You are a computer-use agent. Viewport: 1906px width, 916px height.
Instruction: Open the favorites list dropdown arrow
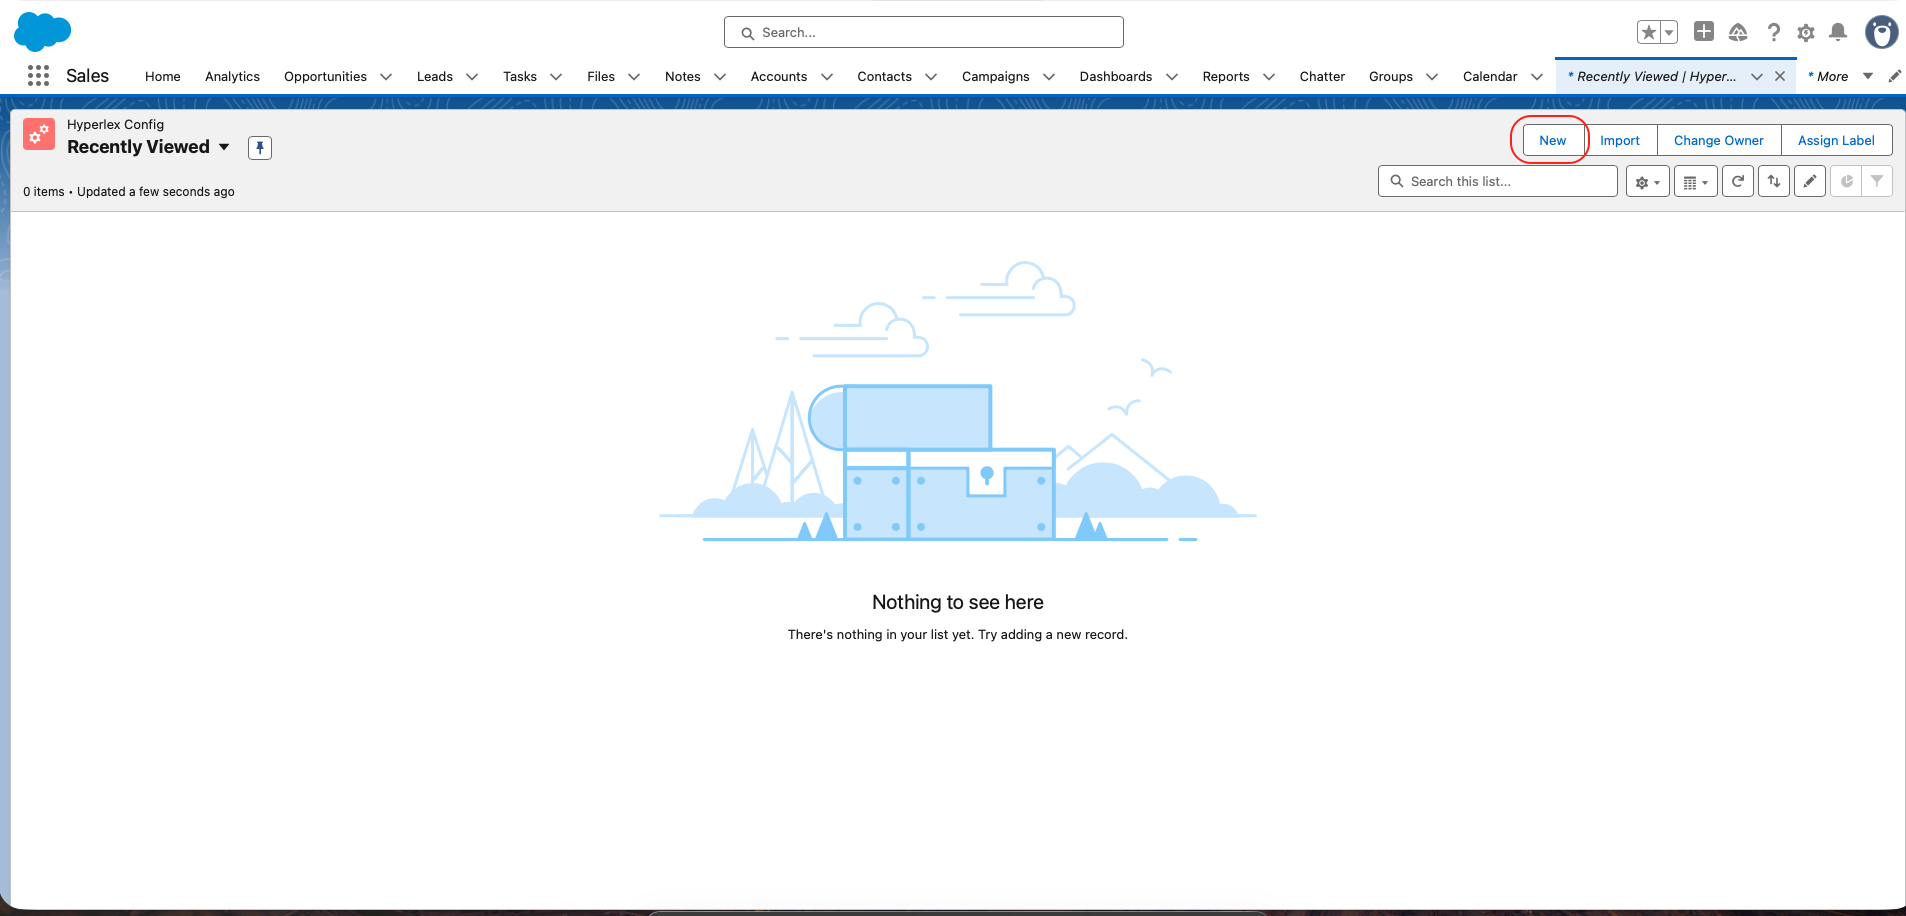click(x=1669, y=32)
